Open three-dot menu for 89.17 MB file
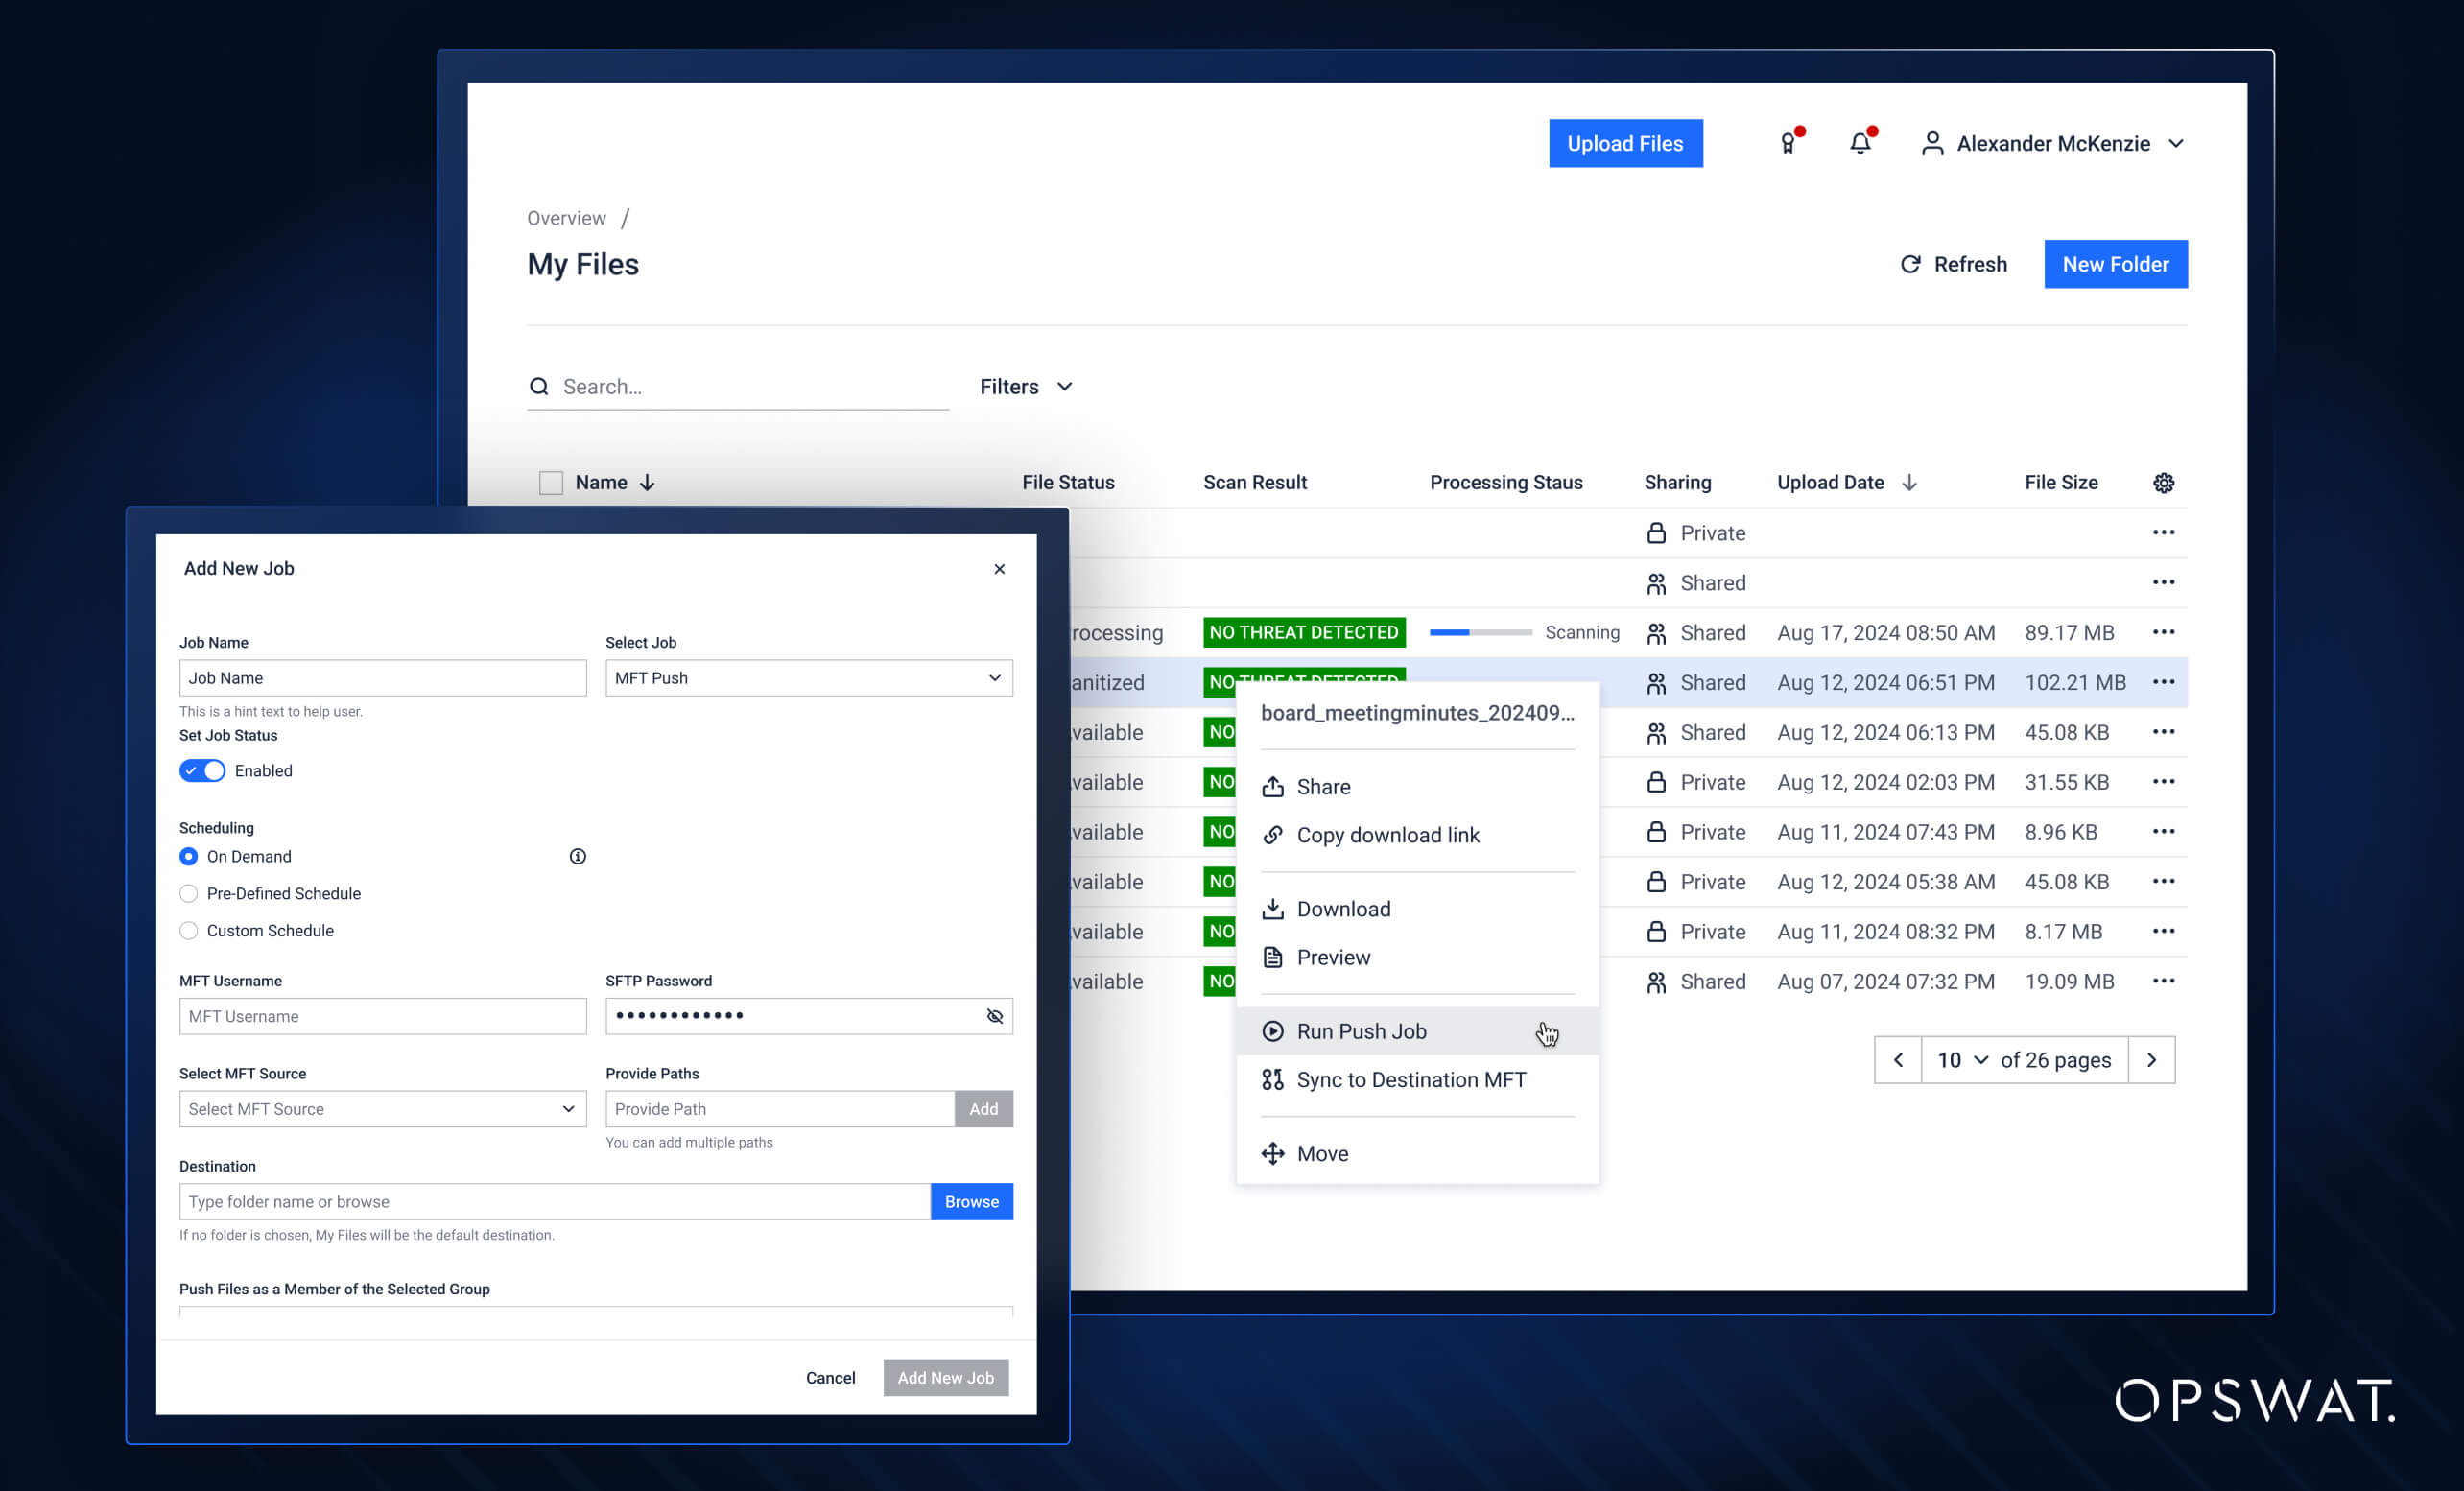This screenshot has width=2464, height=1491. pyautogui.click(x=2163, y=632)
